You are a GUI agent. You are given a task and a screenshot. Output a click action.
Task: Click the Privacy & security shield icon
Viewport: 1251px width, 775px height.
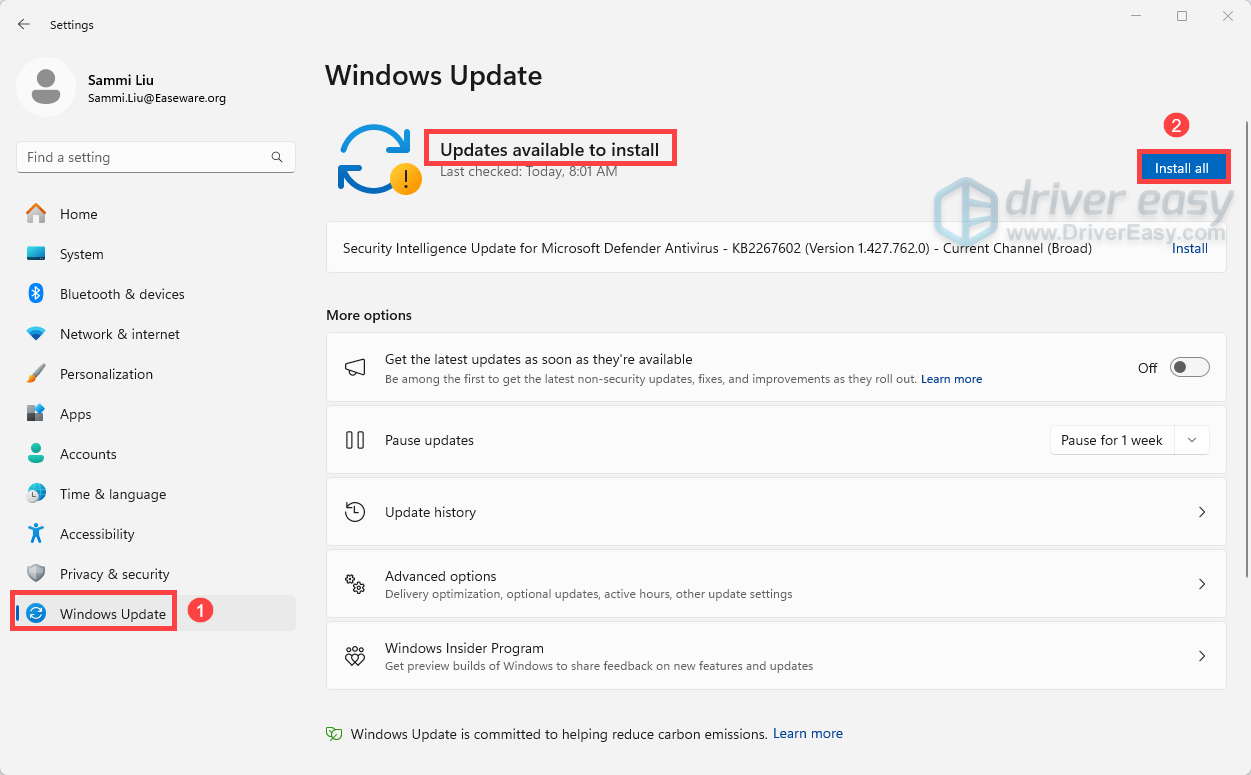coord(36,574)
